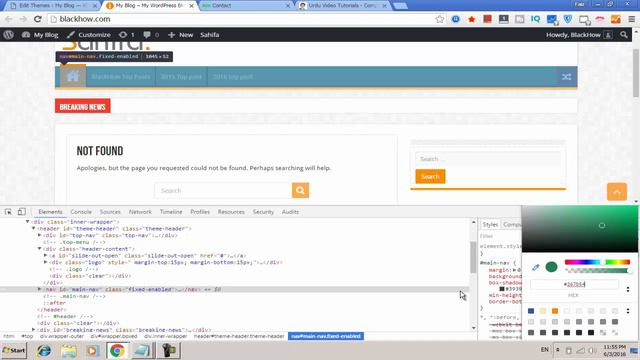Click the Start button

click(14, 350)
